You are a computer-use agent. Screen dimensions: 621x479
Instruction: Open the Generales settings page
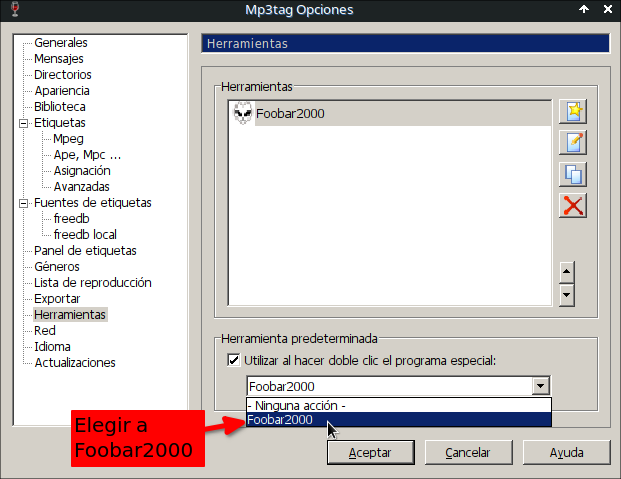(61, 42)
